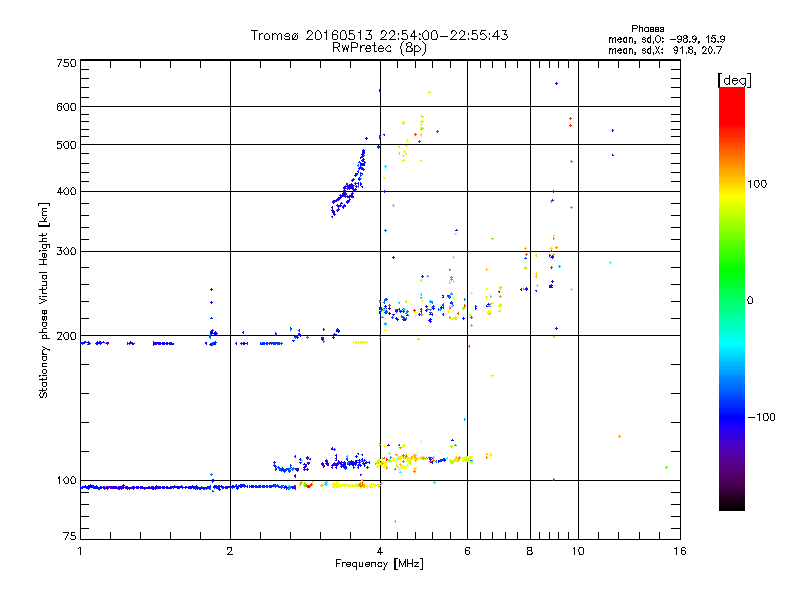
Task: Click the x-axis tick label '2'
Action: (230, 551)
